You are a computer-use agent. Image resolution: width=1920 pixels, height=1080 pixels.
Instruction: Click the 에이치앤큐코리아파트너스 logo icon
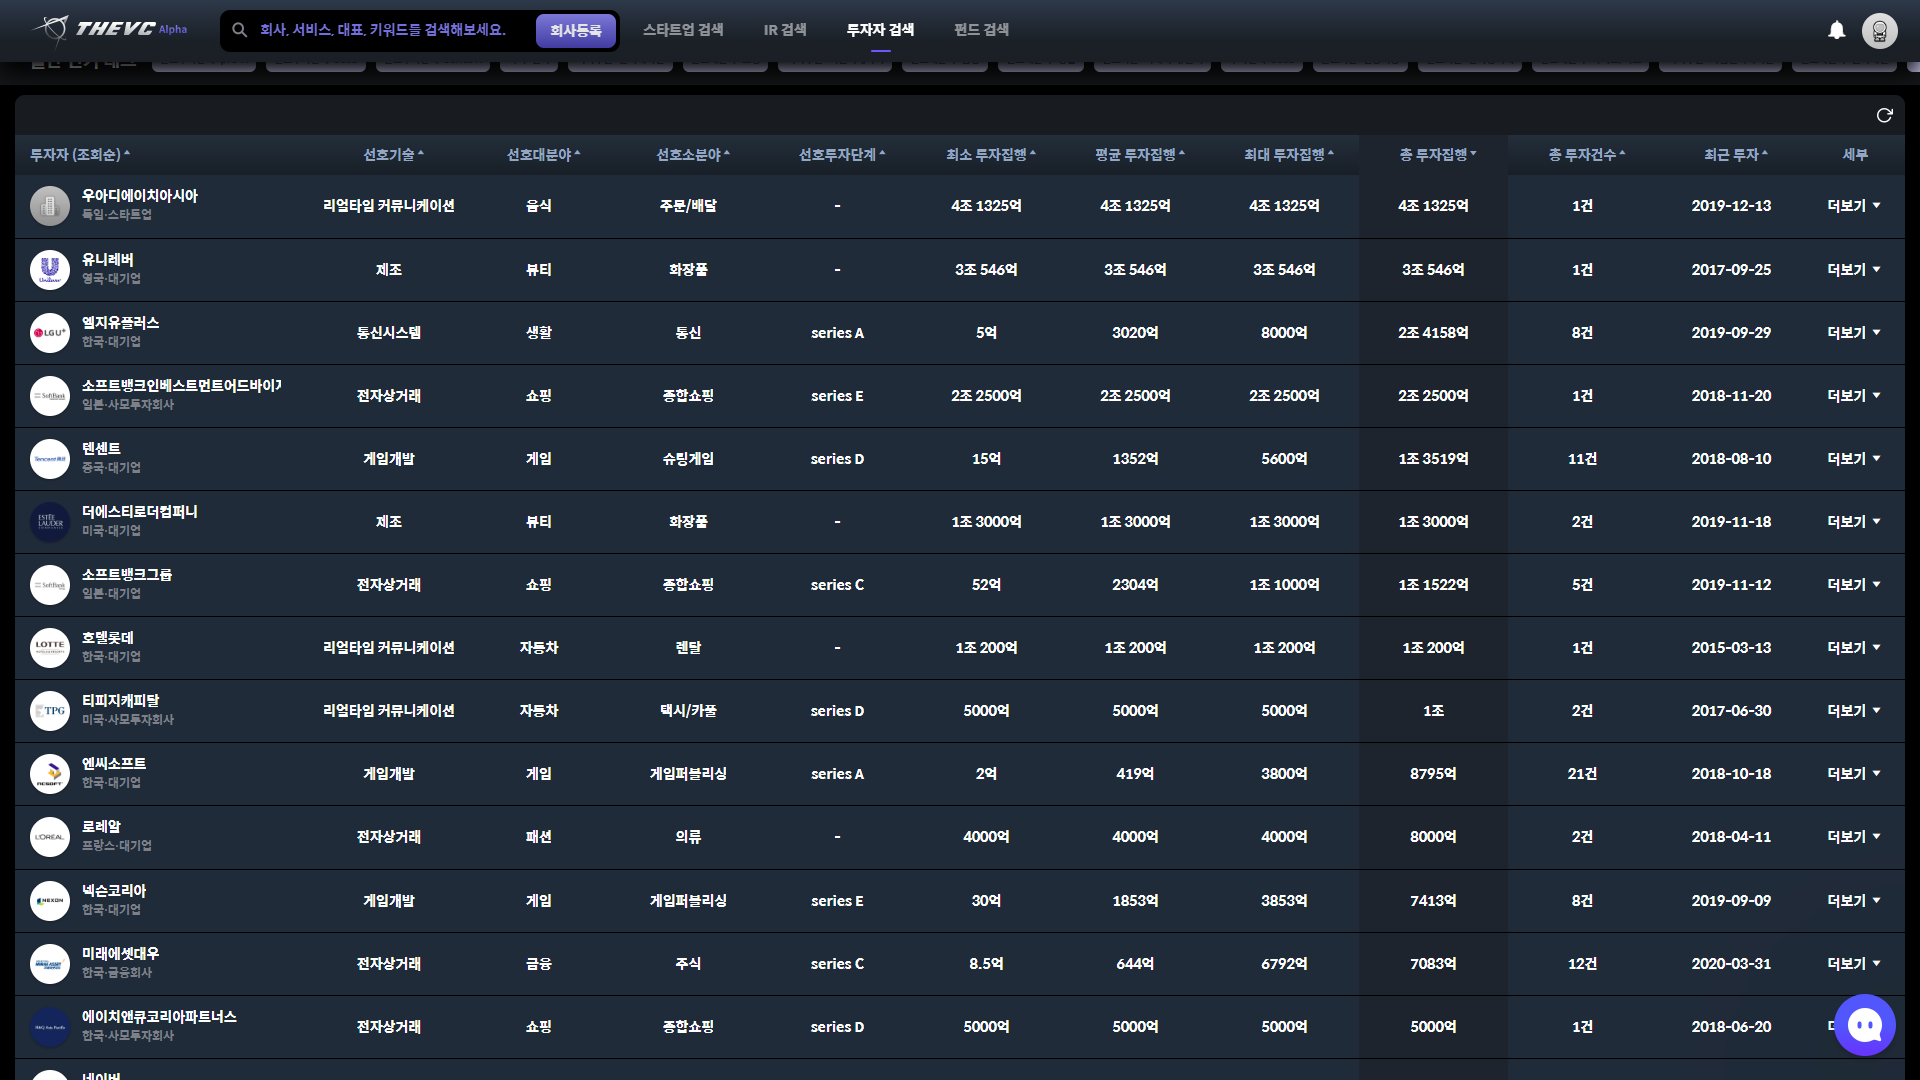pos(50,1027)
